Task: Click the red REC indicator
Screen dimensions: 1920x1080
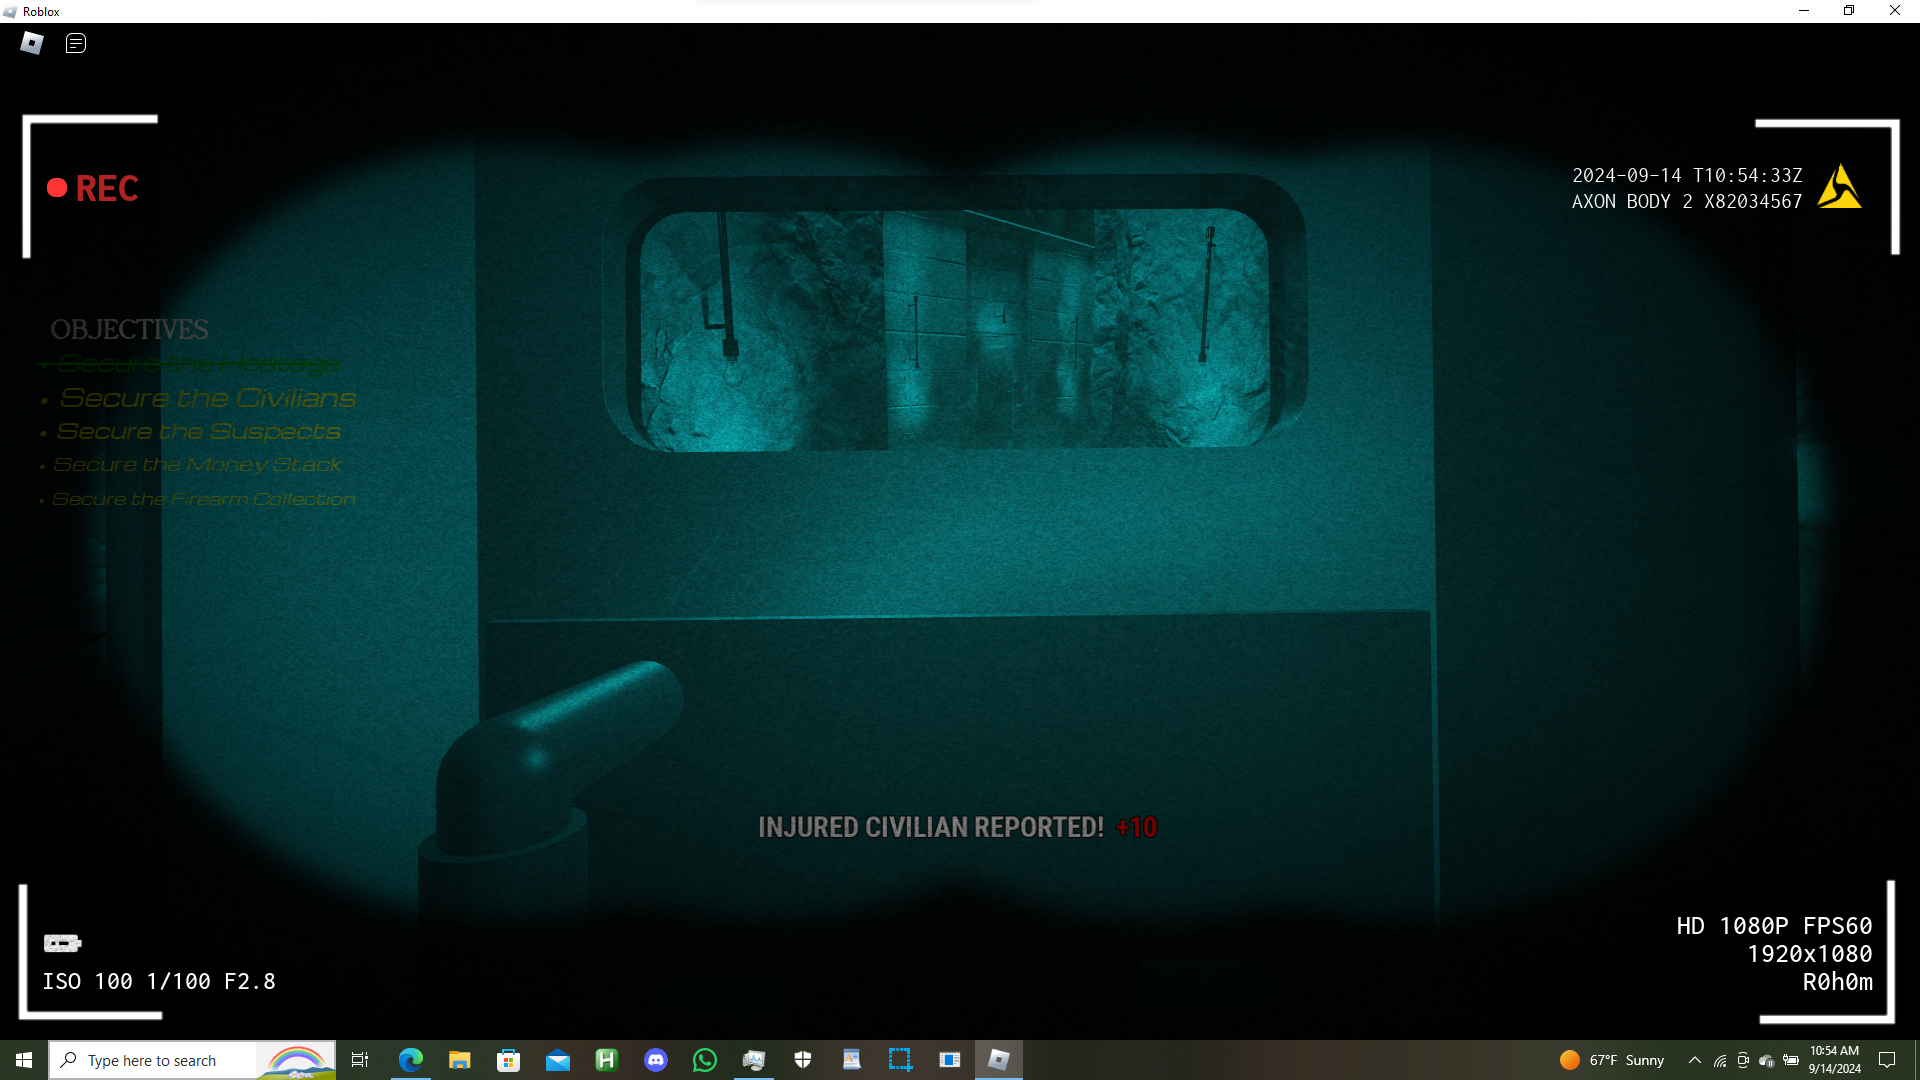Action: point(93,188)
